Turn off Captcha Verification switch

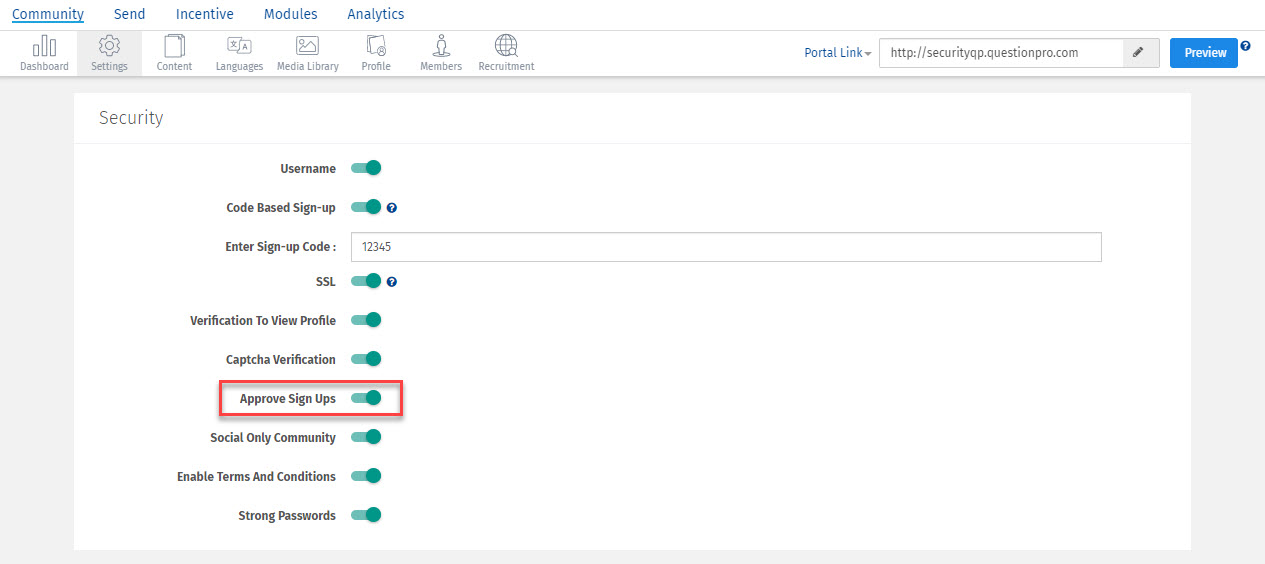click(x=367, y=359)
